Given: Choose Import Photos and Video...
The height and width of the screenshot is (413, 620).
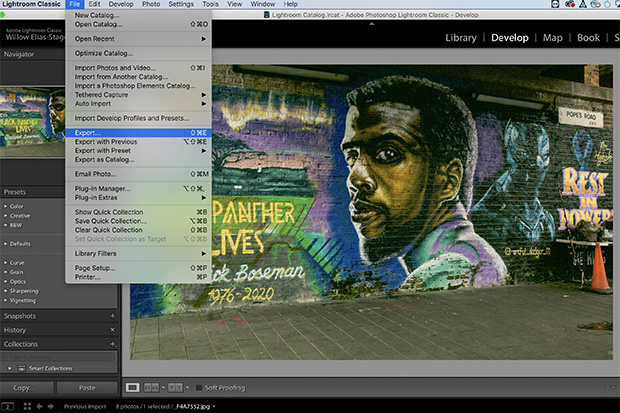Looking at the screenshot, I should pos(138,68).
